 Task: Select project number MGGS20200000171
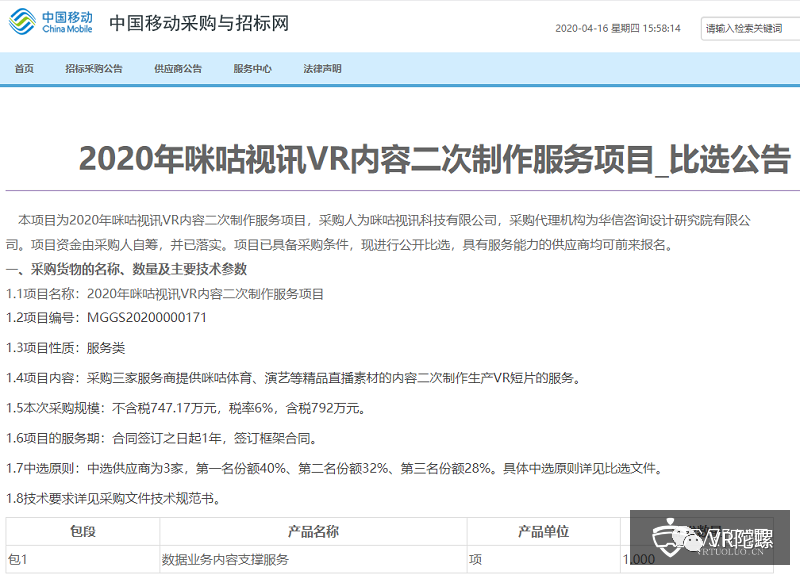click(147, 317)
